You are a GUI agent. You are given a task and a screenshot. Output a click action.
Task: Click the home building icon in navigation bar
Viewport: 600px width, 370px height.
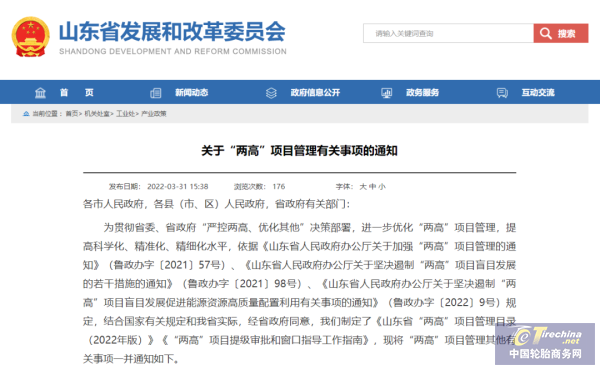click(x=40, y=93)
